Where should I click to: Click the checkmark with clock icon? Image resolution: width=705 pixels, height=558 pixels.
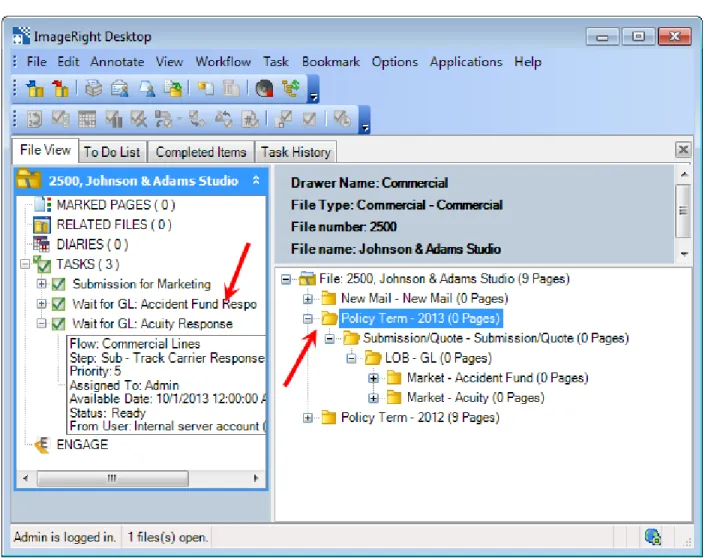pyautogui.click(x=342, y=119)
